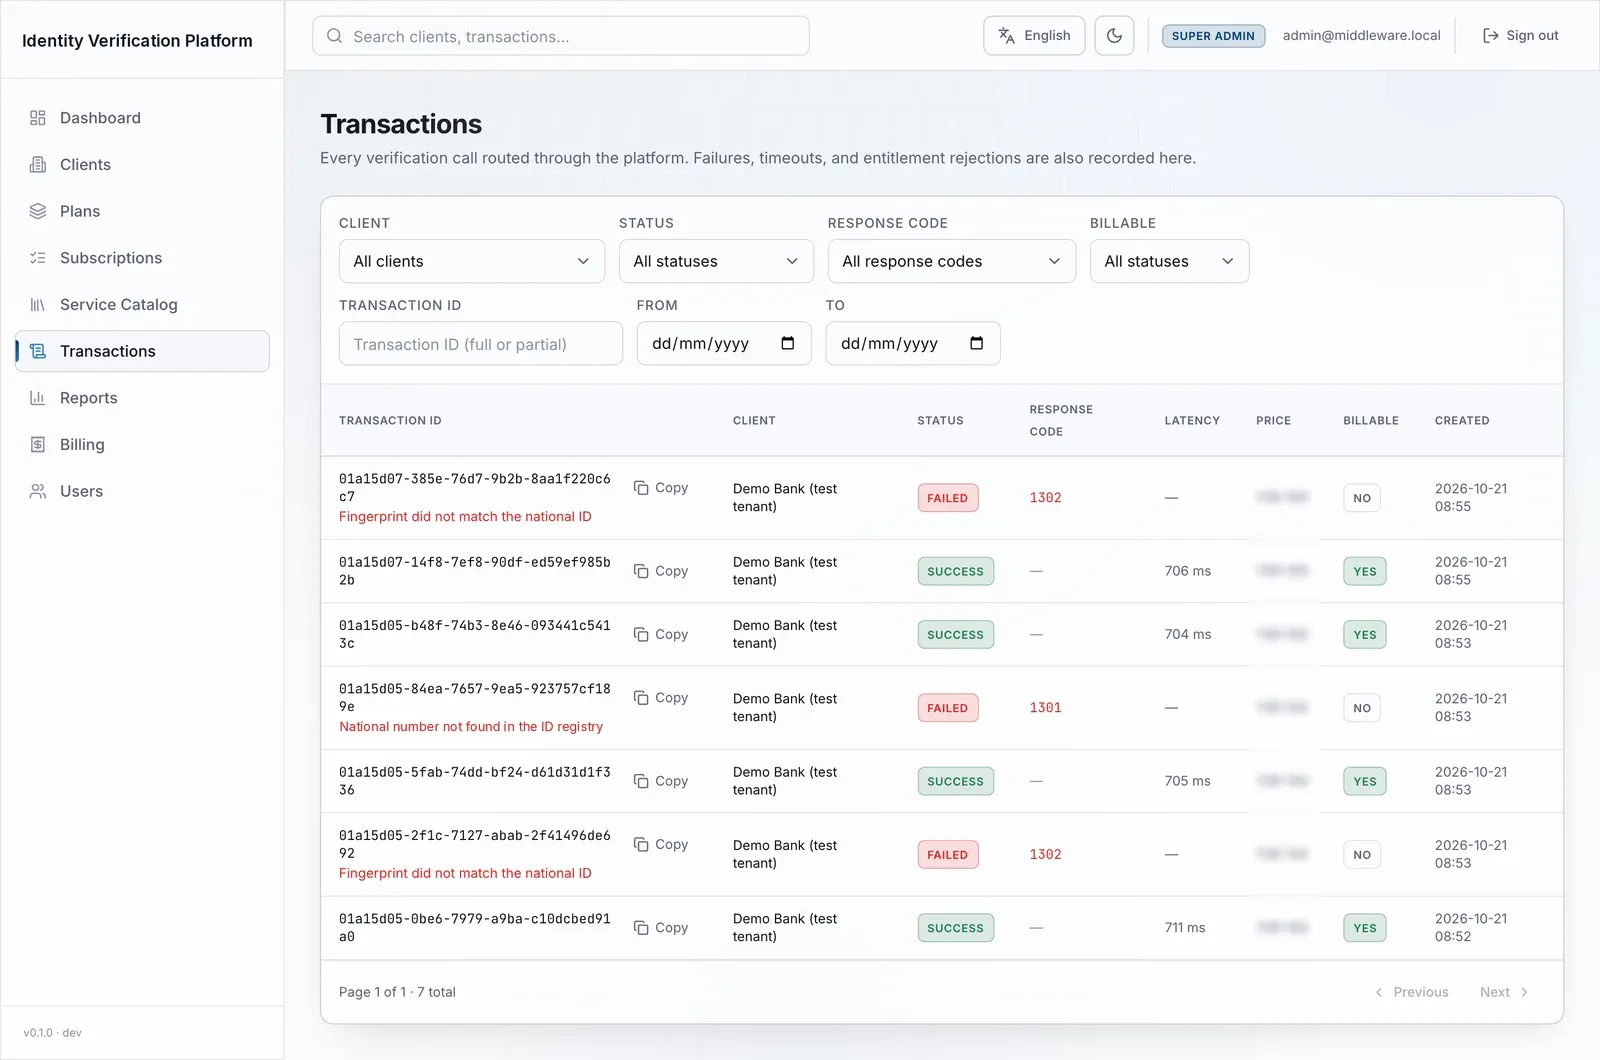Viewport: 1600px width, 1060px height.
Task: Open the To date calendar picker icon
Action: [x=977, y=344]
